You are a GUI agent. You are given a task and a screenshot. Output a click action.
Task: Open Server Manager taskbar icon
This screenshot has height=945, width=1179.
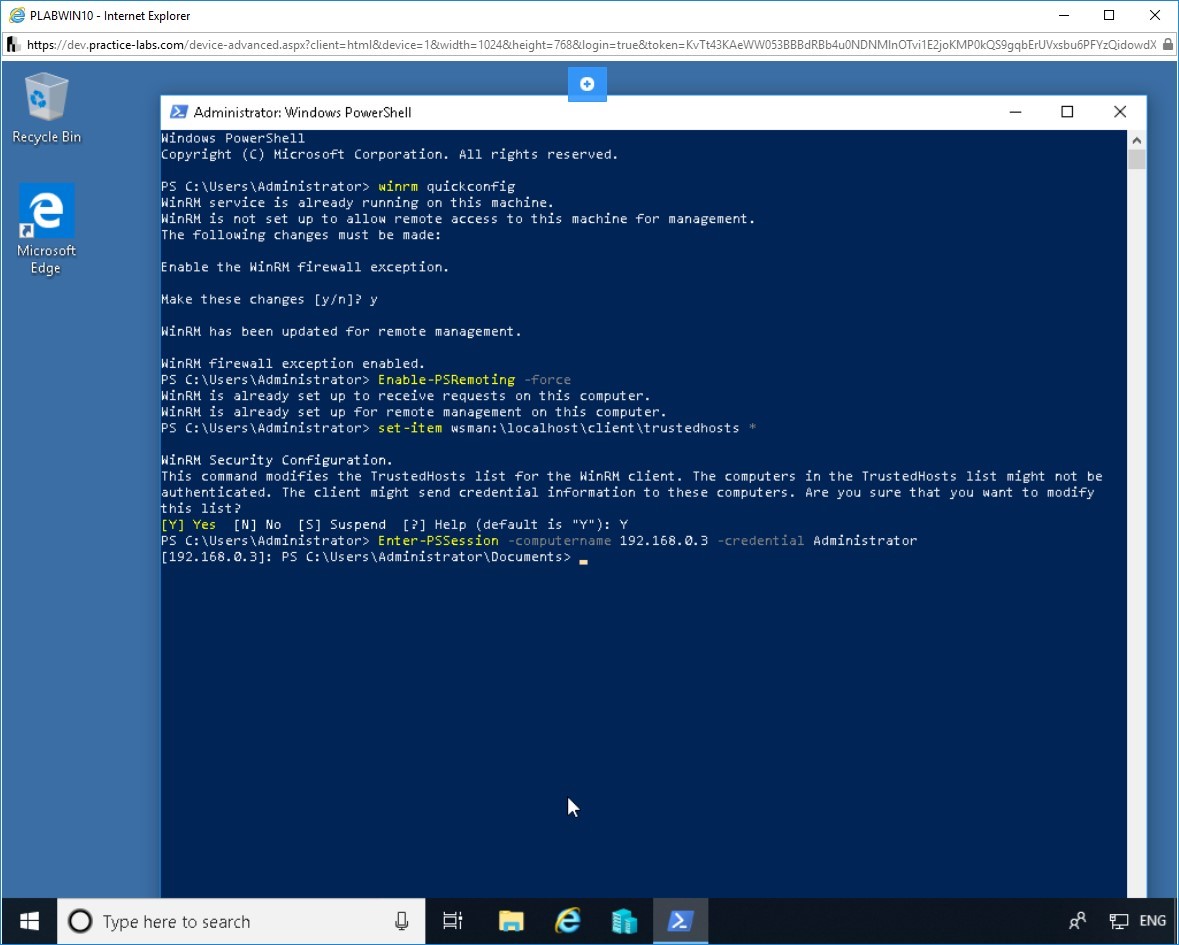pyautogui.click(x=624, y=921)
